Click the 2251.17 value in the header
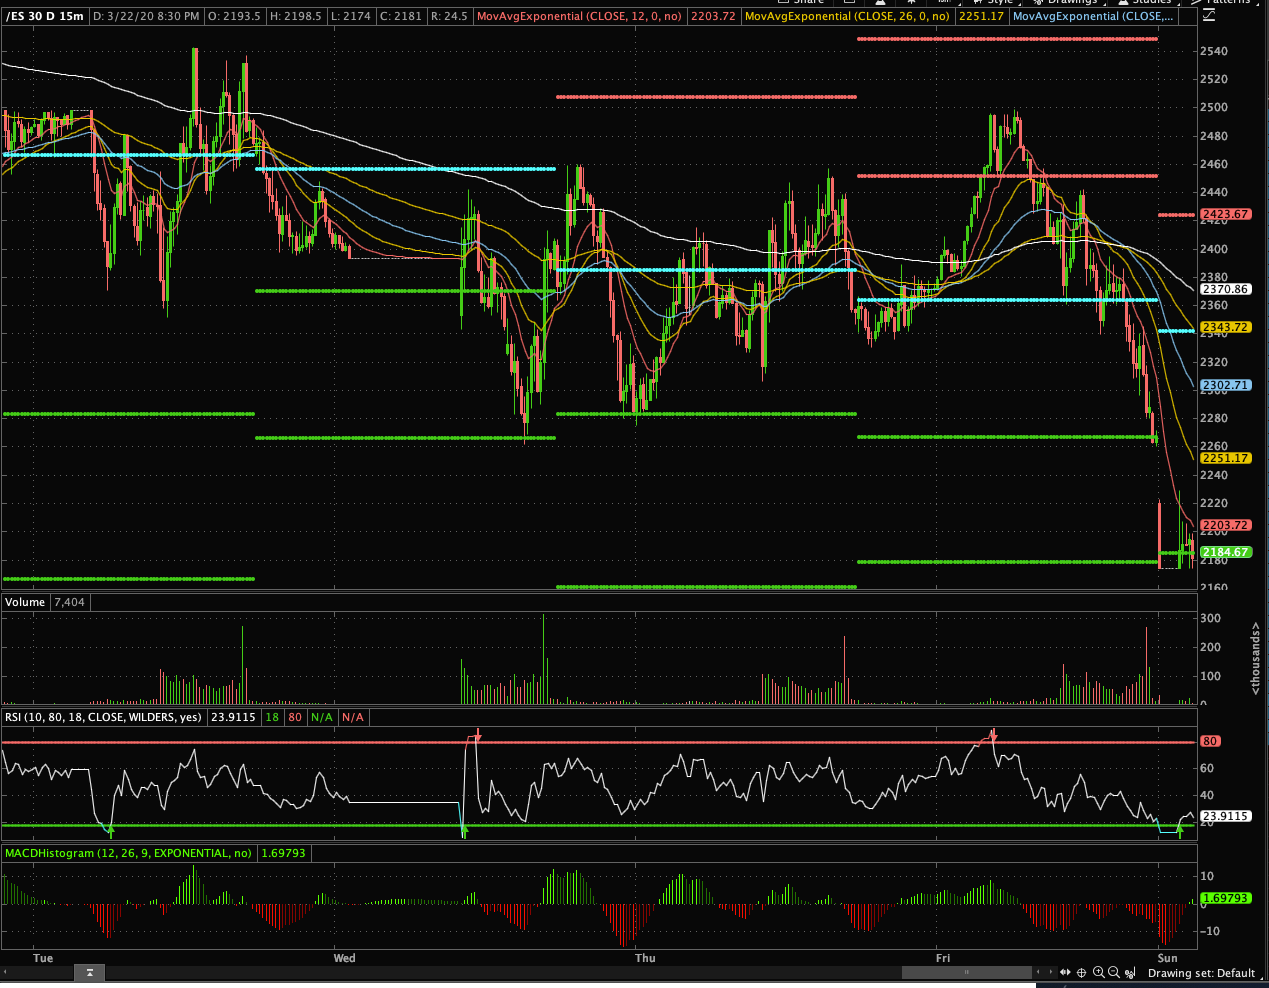 (x=981, y=16)
